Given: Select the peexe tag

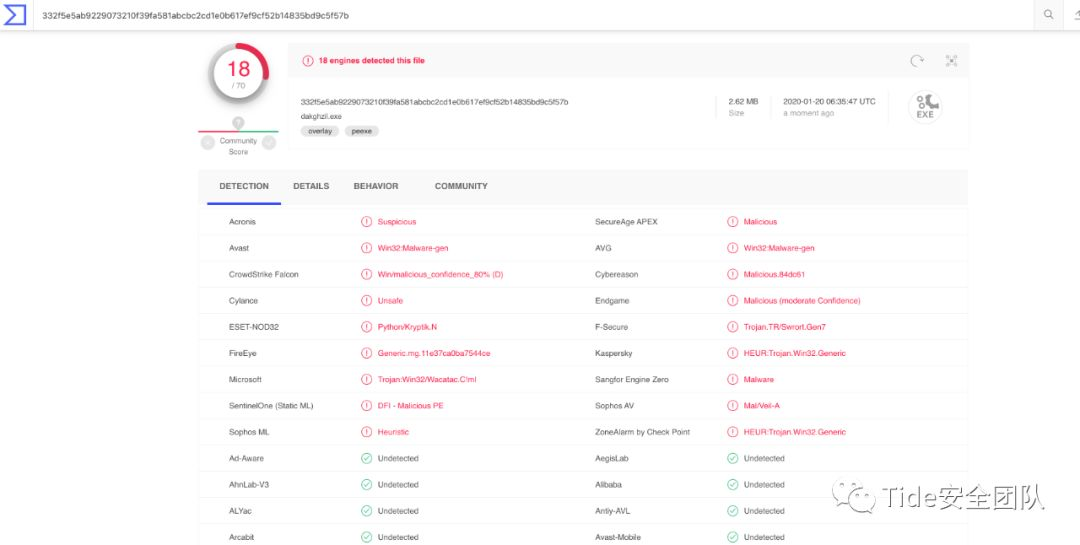Looking at the screenshot, I should (x=362, y=131).
